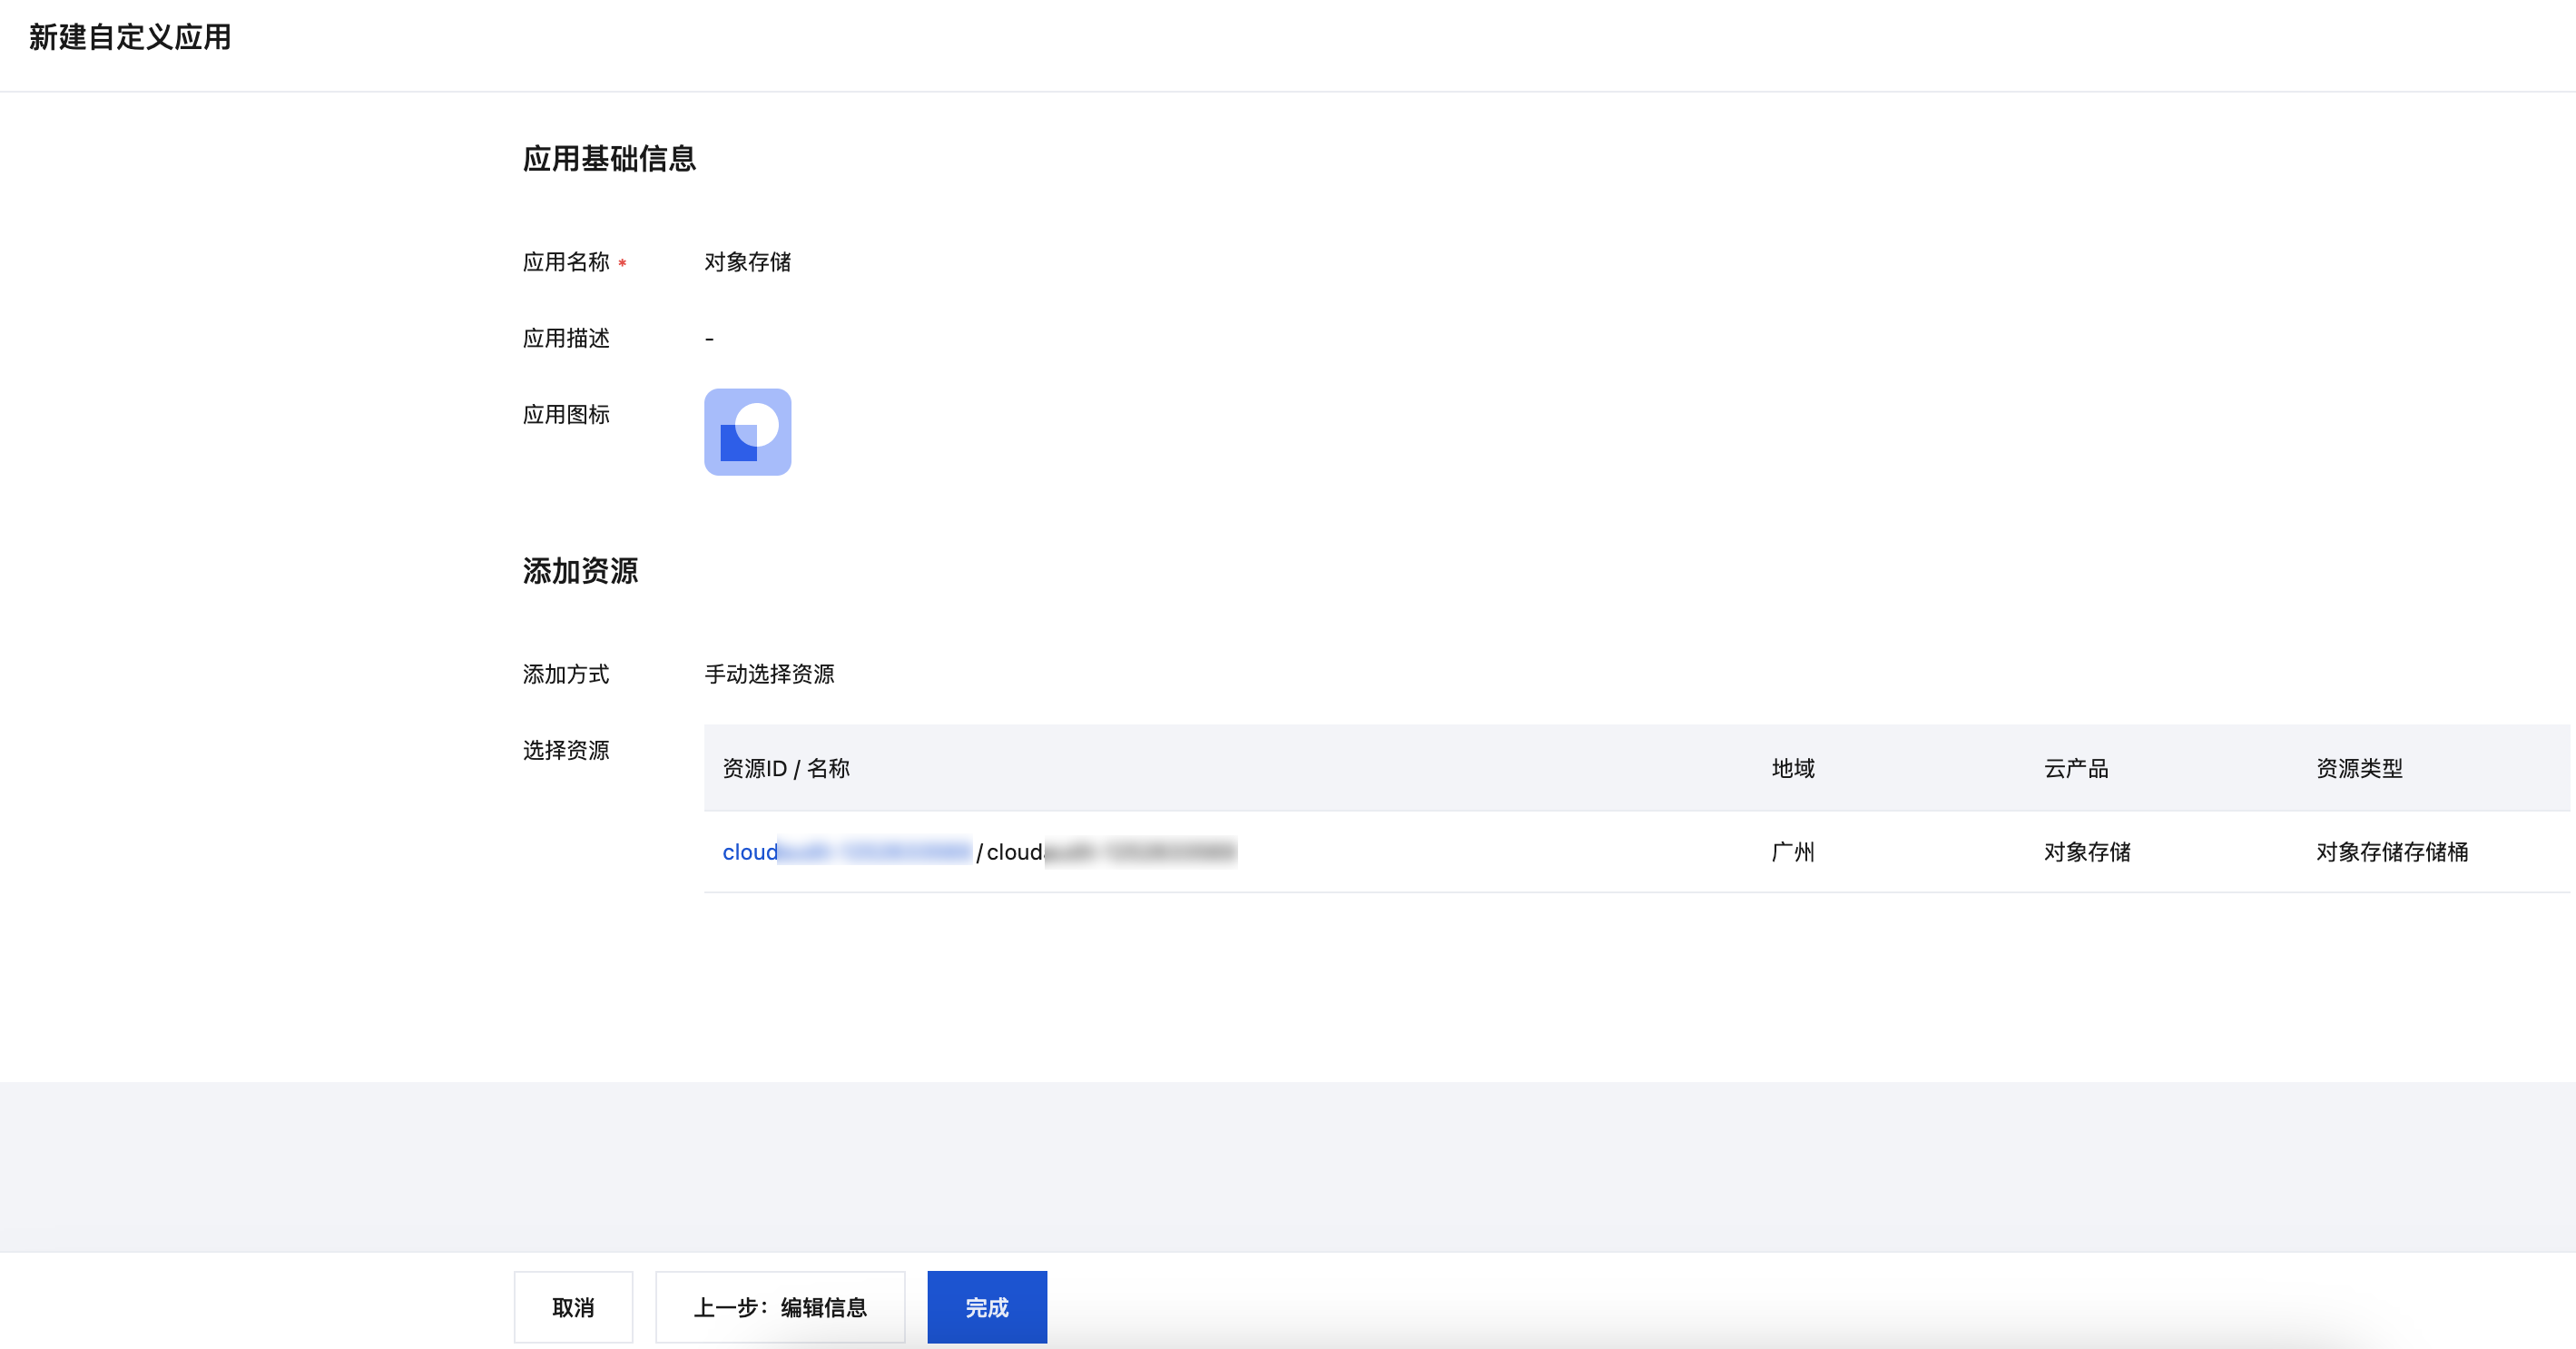Click the 应用基础信息 section heading
This screenshot has width=2576, height=1349.
point(609,158)
